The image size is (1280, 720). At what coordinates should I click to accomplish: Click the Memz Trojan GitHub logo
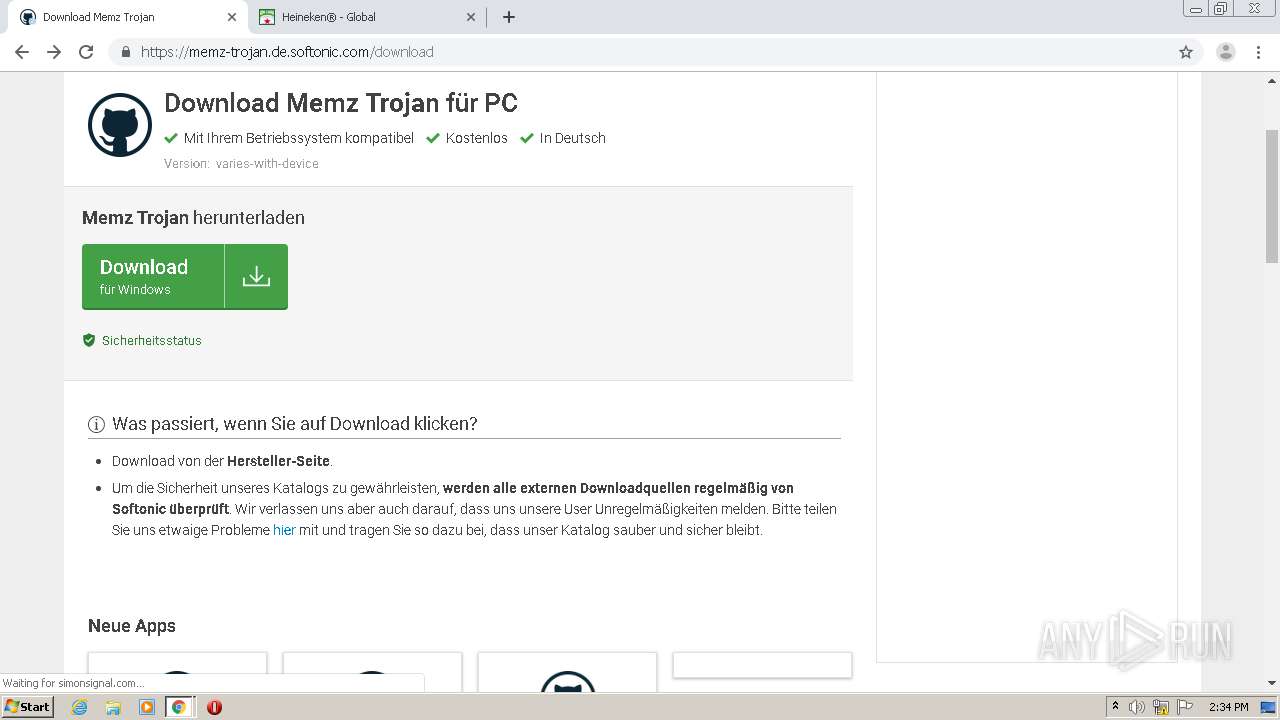click(120, 125)
